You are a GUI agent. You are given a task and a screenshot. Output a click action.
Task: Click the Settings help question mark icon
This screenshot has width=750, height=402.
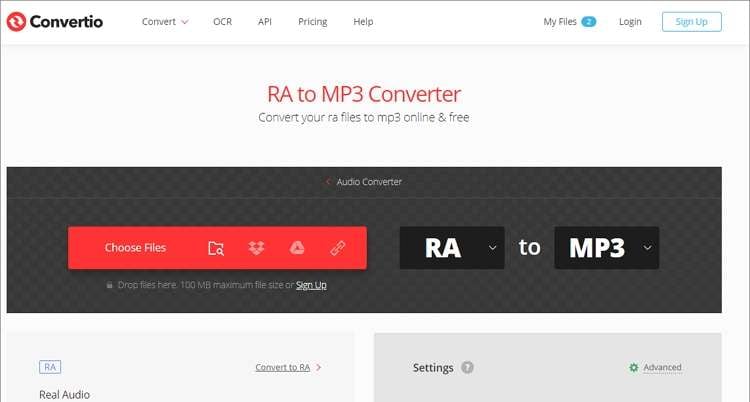(467, 368)
